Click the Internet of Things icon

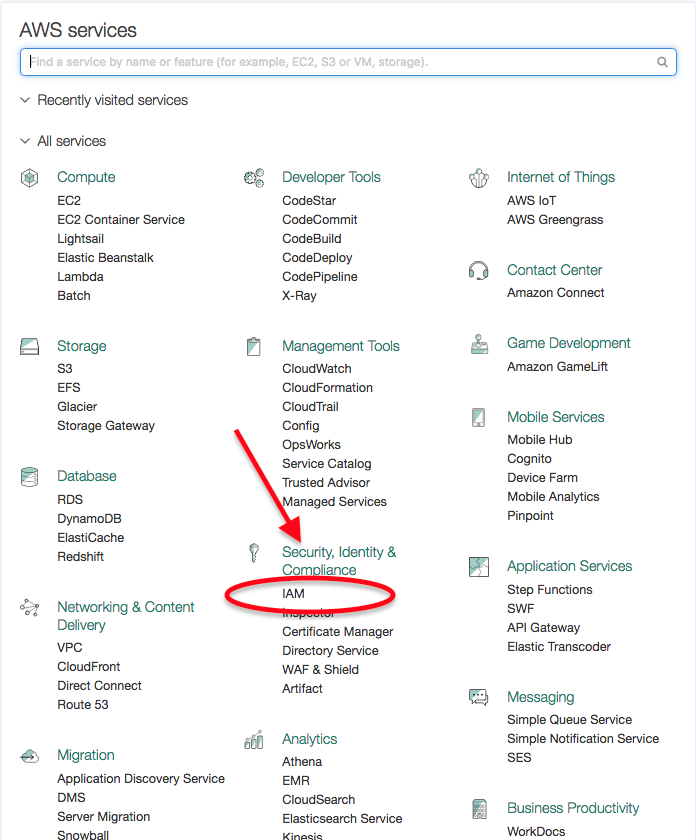click(x=479, y=178)
